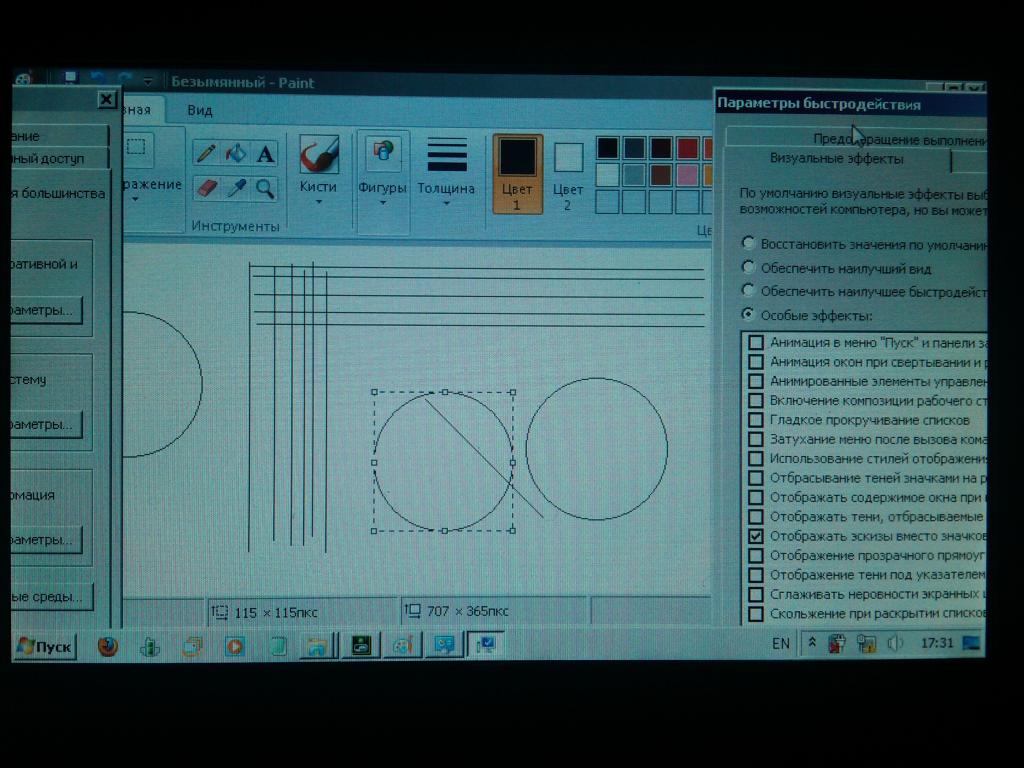Select the Magnifier tool
This screenshot has height=768, width=1024.
pos(265,188)
